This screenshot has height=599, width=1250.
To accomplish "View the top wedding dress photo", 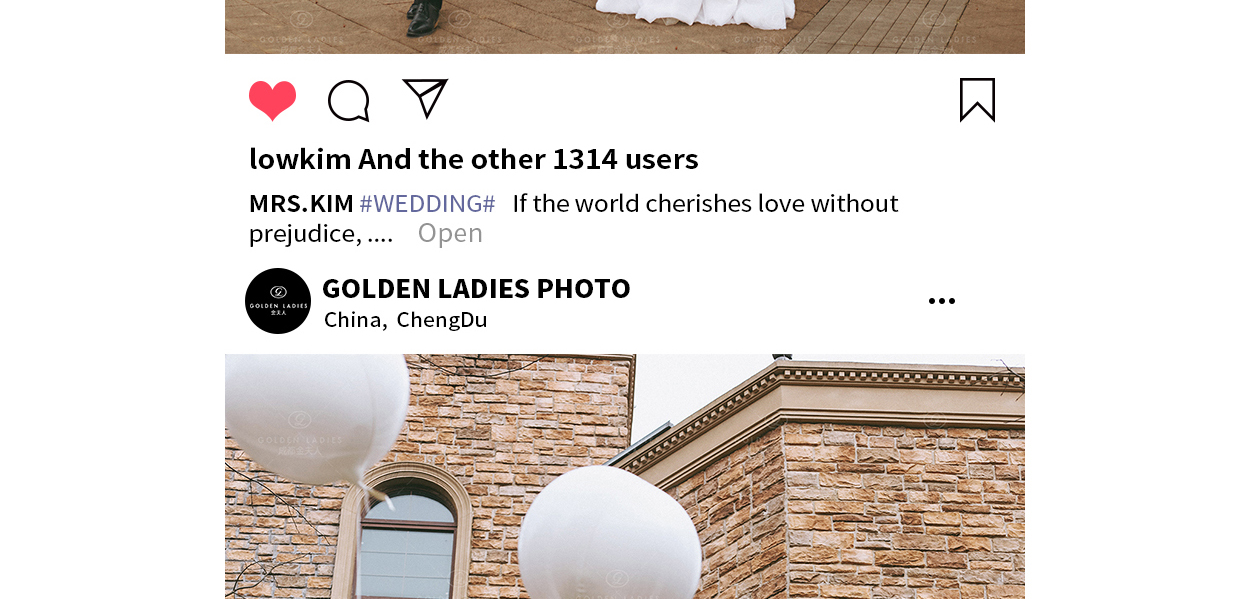I will point(625,26).
